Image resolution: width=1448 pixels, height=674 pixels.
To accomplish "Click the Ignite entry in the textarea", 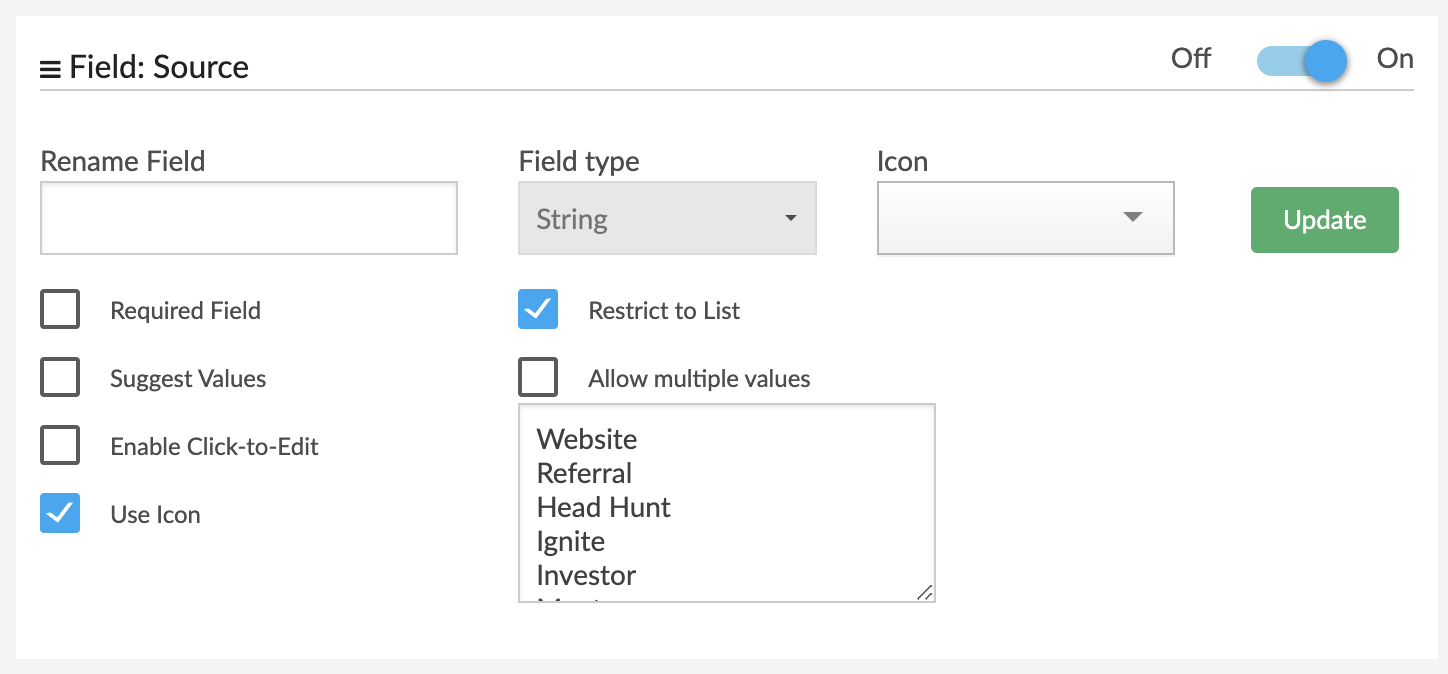I will tap(571, 541).
